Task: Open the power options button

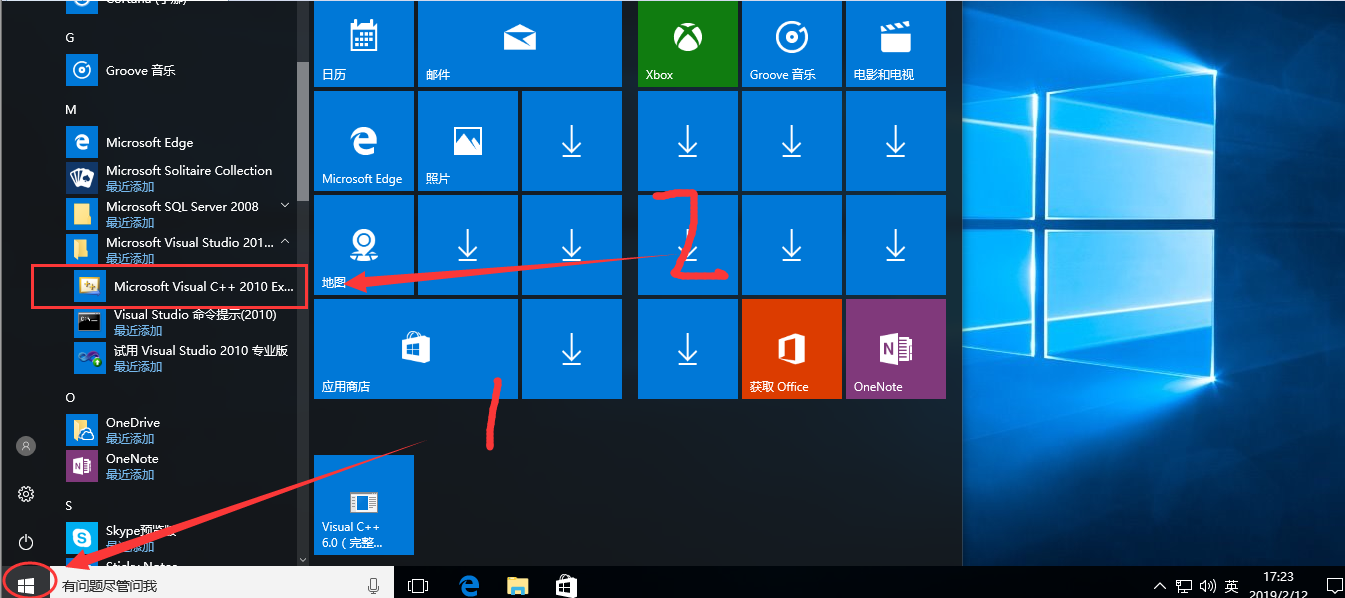Action: pyautogui.click(x=26, y=542)
